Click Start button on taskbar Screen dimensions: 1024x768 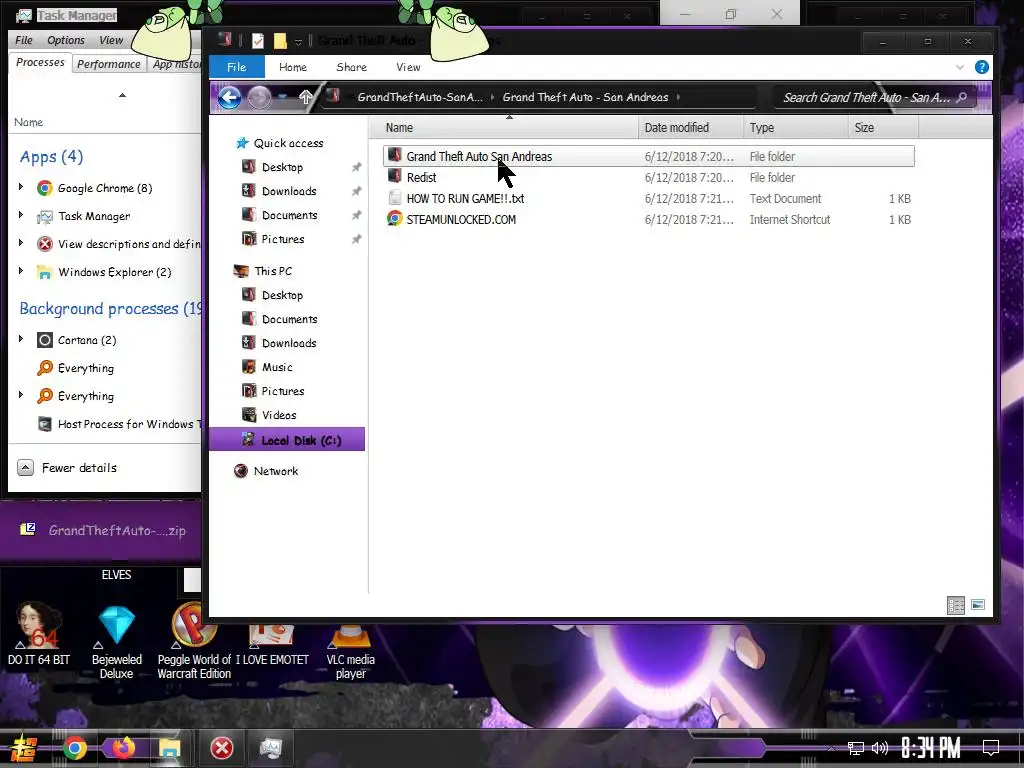(x=22, y=748)
